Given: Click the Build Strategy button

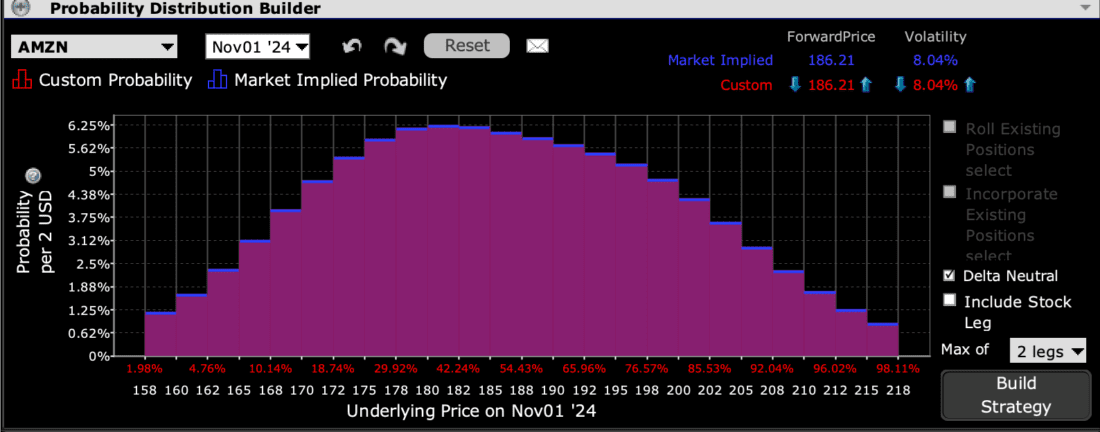Looking at the screenshot, I should click(x=1015, y=396).
